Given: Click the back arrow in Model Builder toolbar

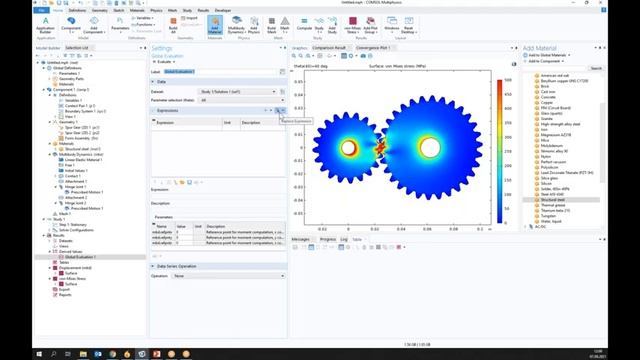Looking at the screenshot, I should [38, 56].
